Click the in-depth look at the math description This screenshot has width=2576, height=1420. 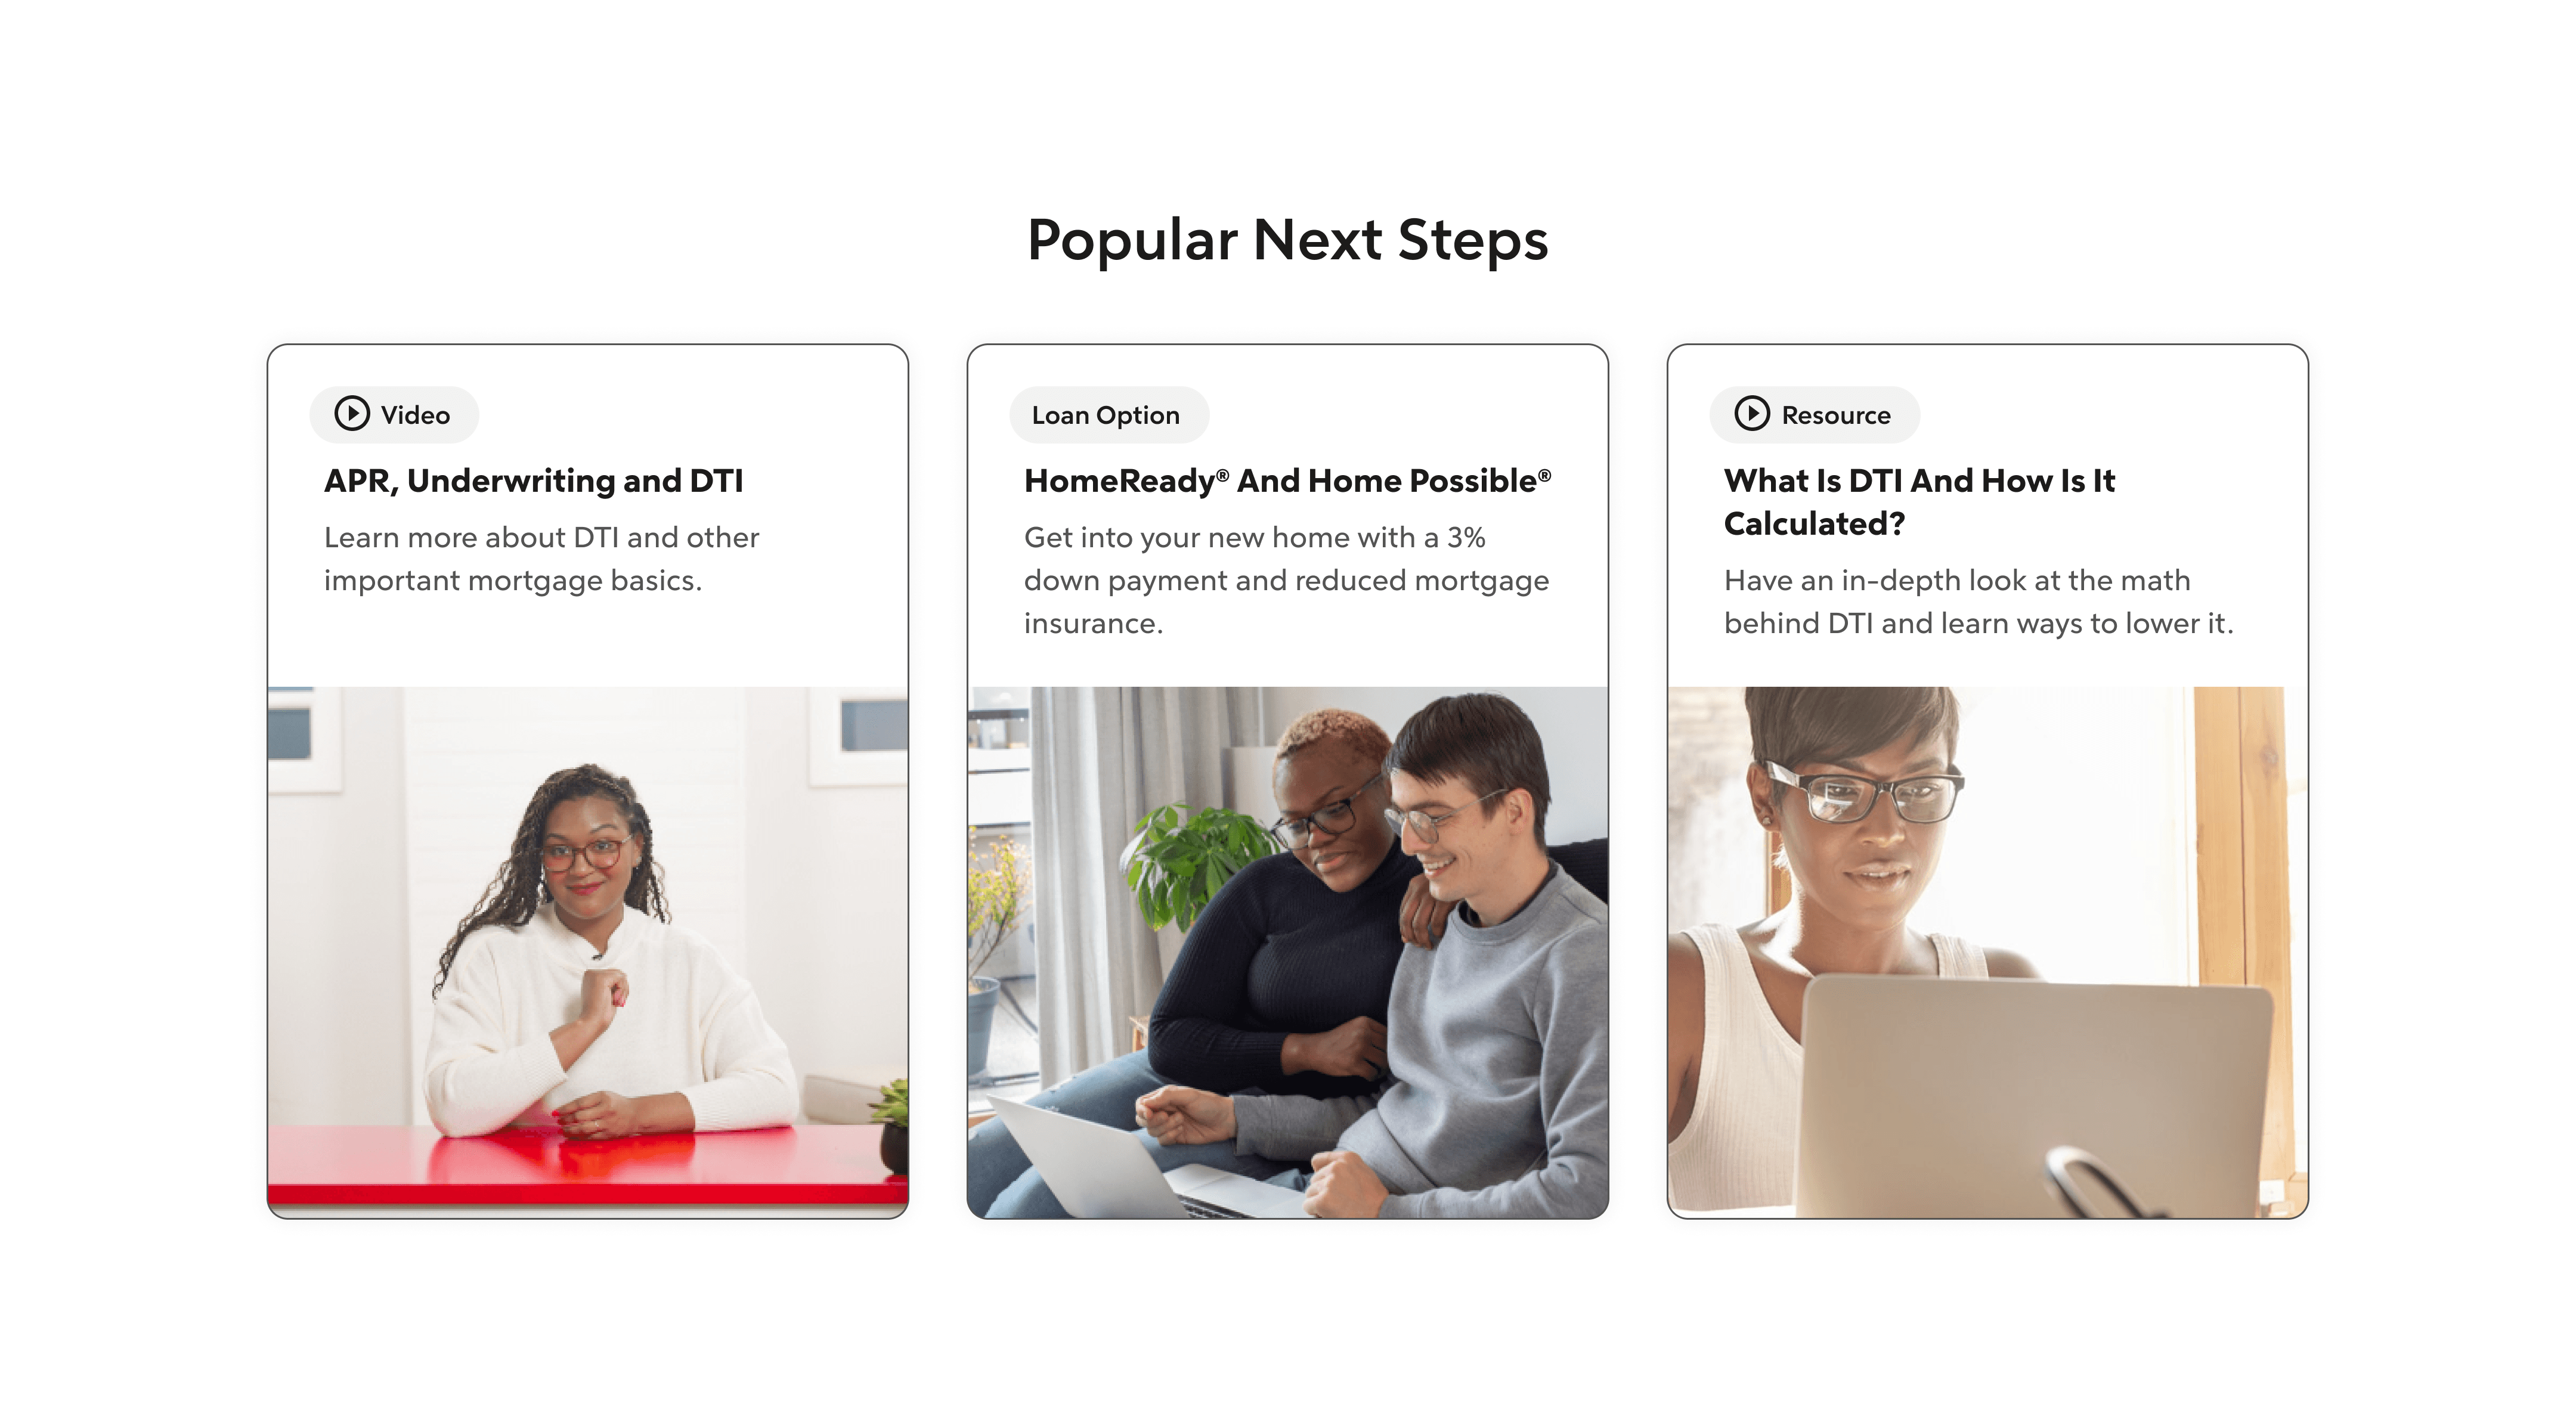click(x=1978, y=602)
